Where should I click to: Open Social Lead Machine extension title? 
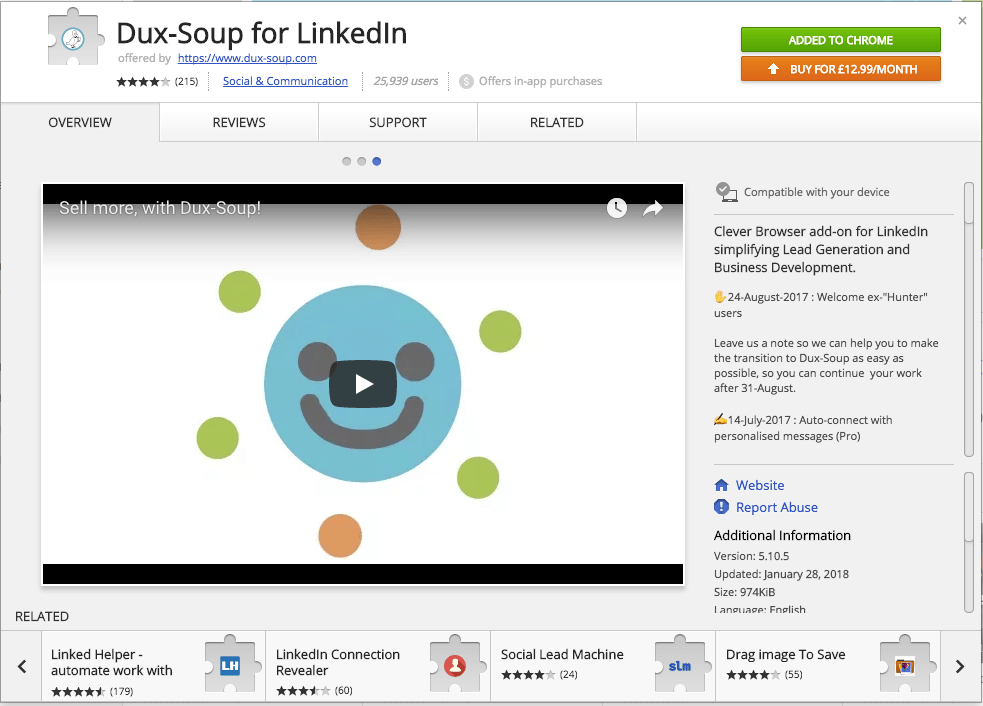562,655
